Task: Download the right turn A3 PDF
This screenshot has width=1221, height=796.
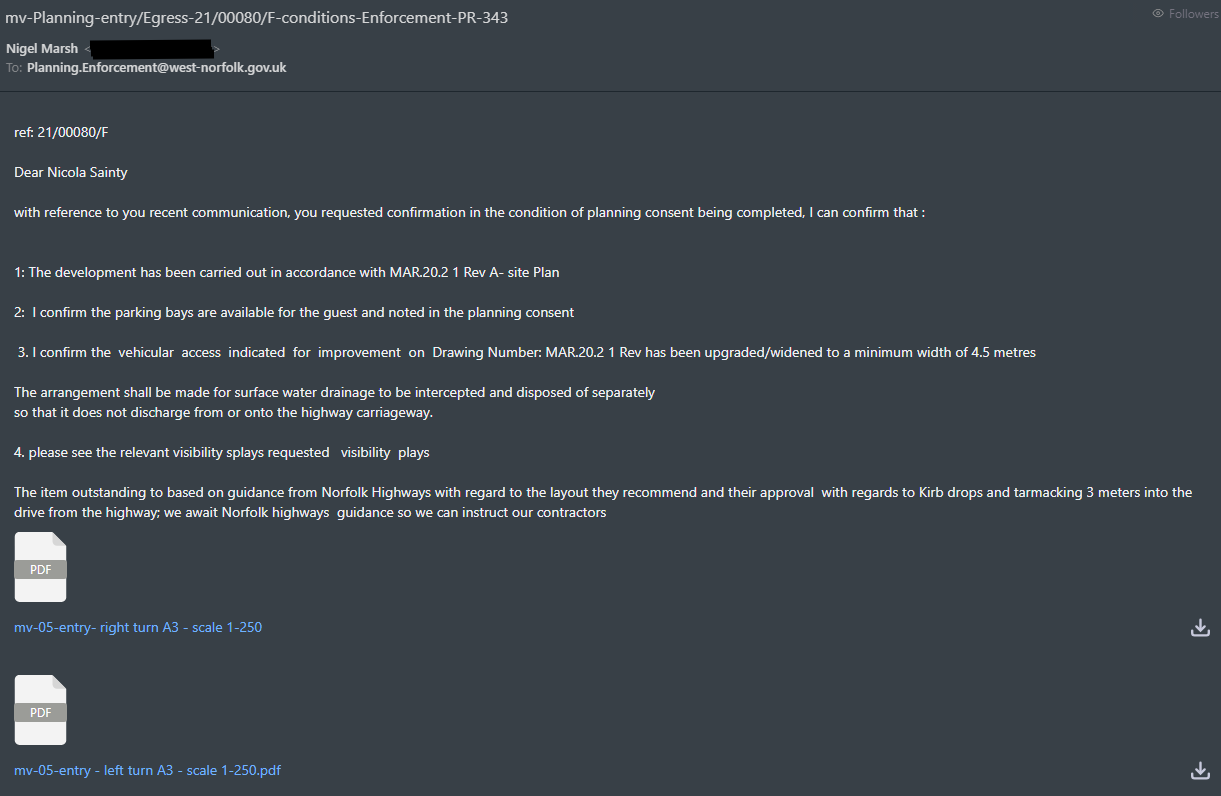Action: coord(1200,628)
